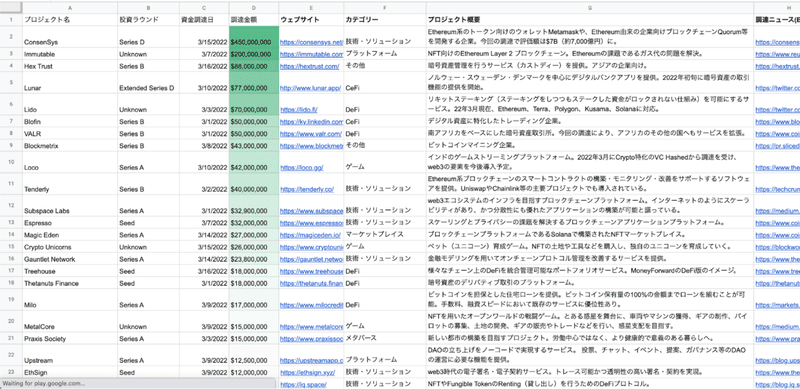The width and height of the screenshot is (800, 389).
Task: Open the hextrust.com link
Action: 310,66
